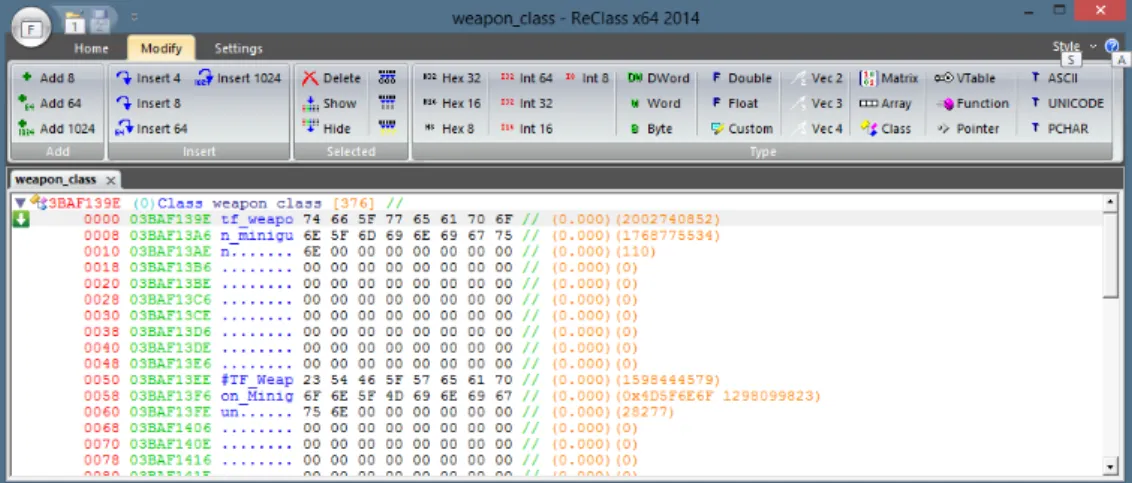Image resolution: width=1132 pixels, height=483 pixels.
Task: Set type to Word
Action: tap(655, 103)
